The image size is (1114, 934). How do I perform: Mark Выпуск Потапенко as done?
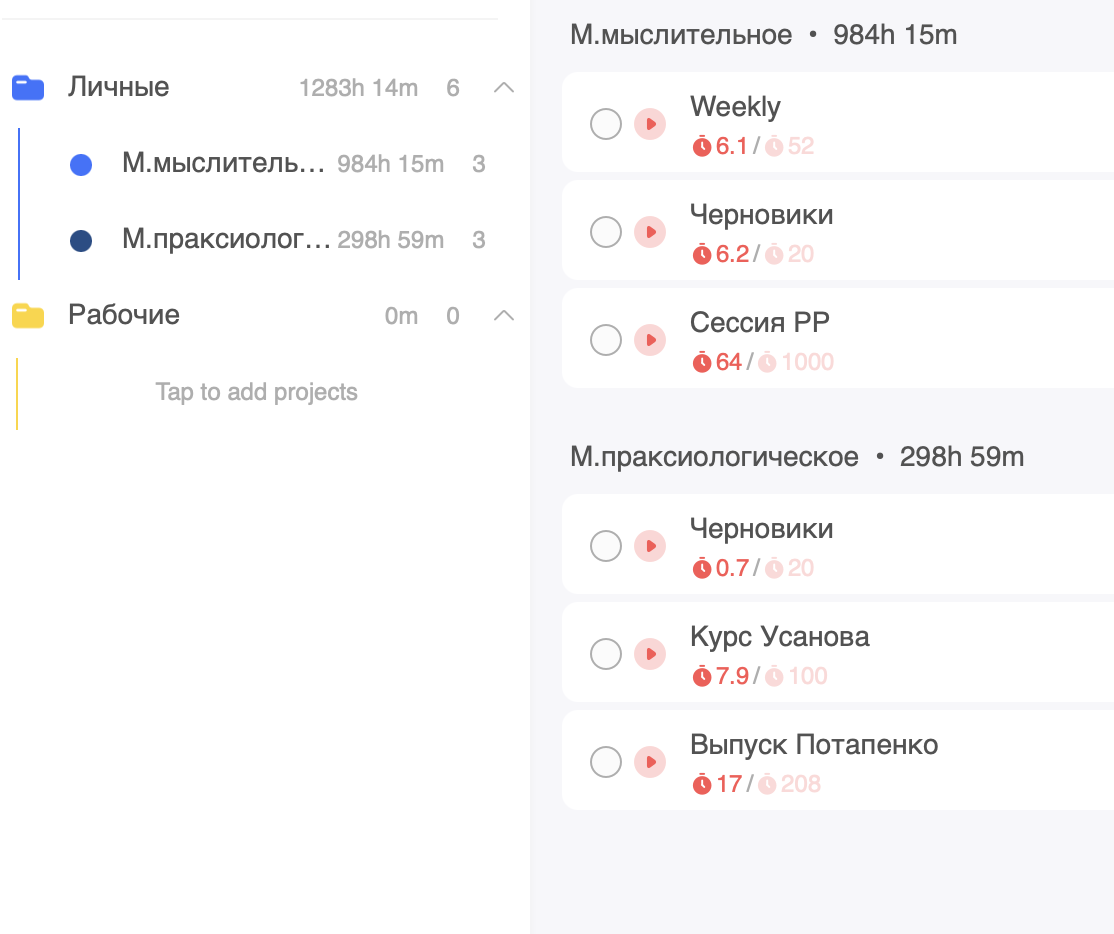coord(606,762)
